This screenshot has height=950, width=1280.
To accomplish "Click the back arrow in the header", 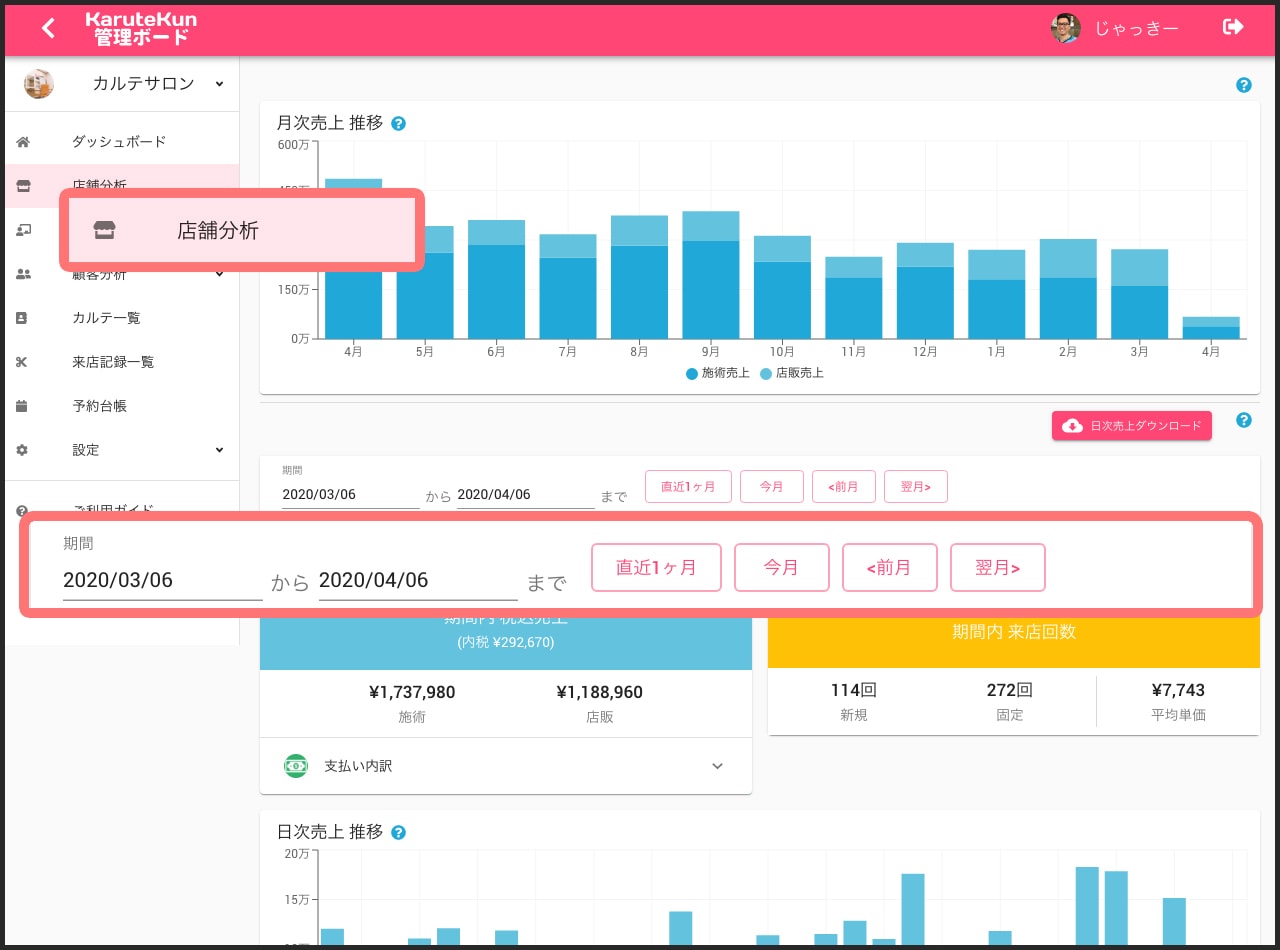I will coord(48,28).
